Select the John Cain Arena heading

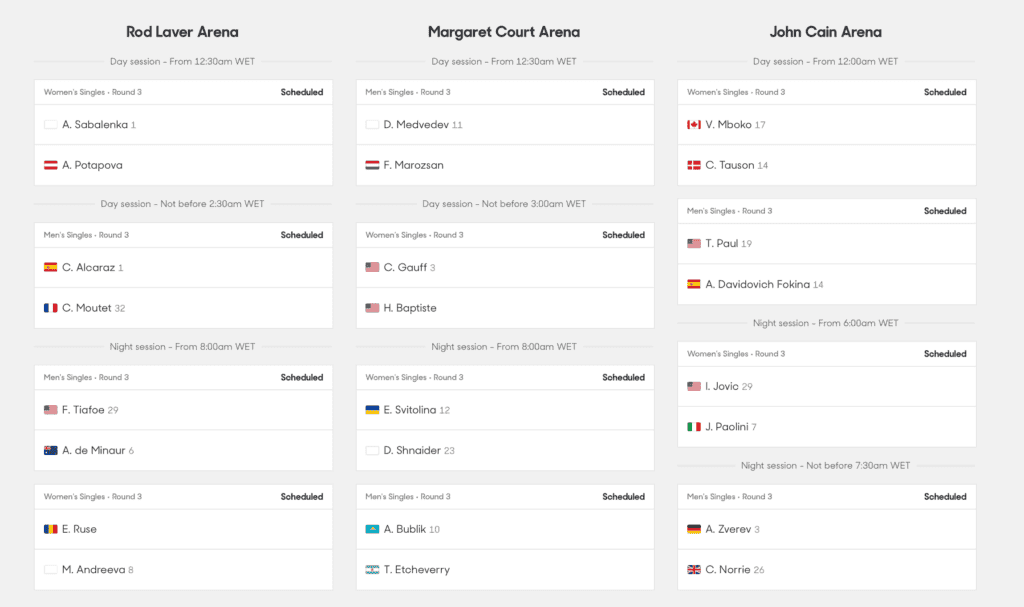tap(825, 32)
